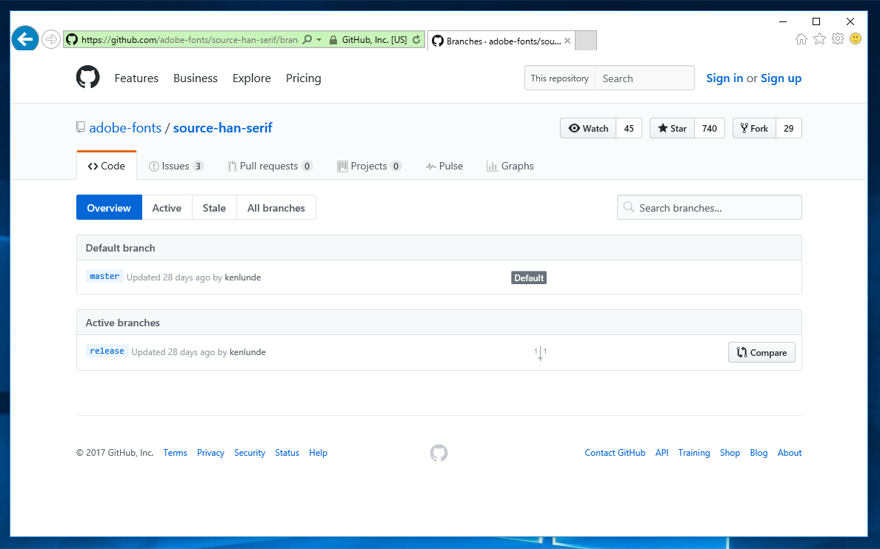This screenshot has width=880, height=549.
Task: Switch to the Issues tab
Action: (176, 166)
